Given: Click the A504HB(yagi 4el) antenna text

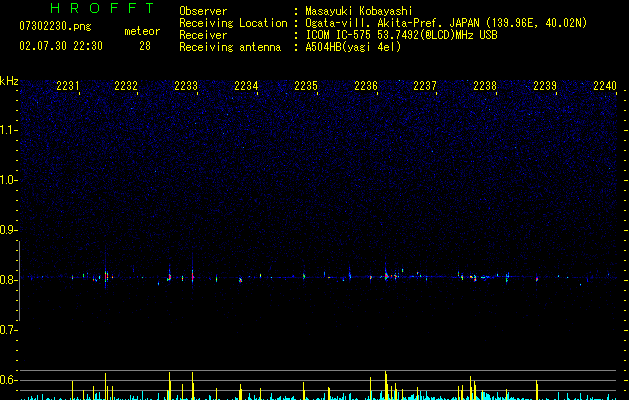Looking at the screenshot, I should pos(353,47).
